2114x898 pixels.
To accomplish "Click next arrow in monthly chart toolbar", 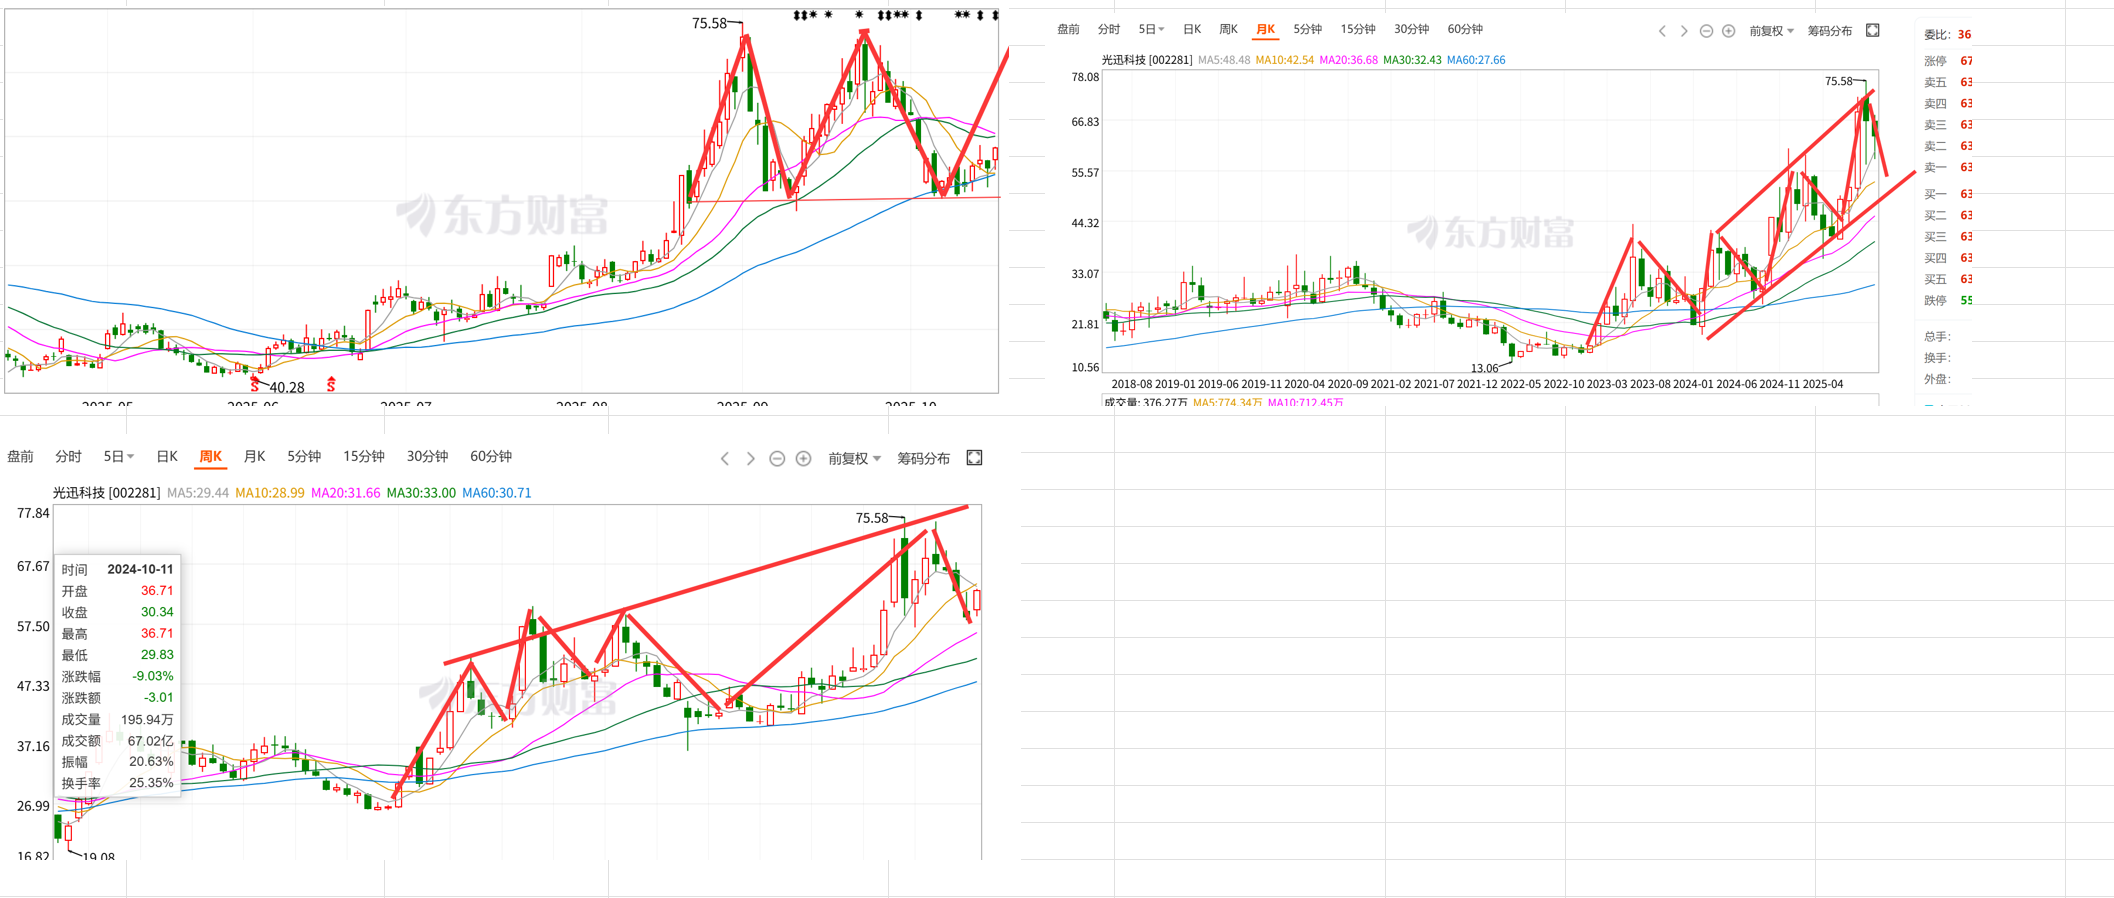I will [1684, 31].
